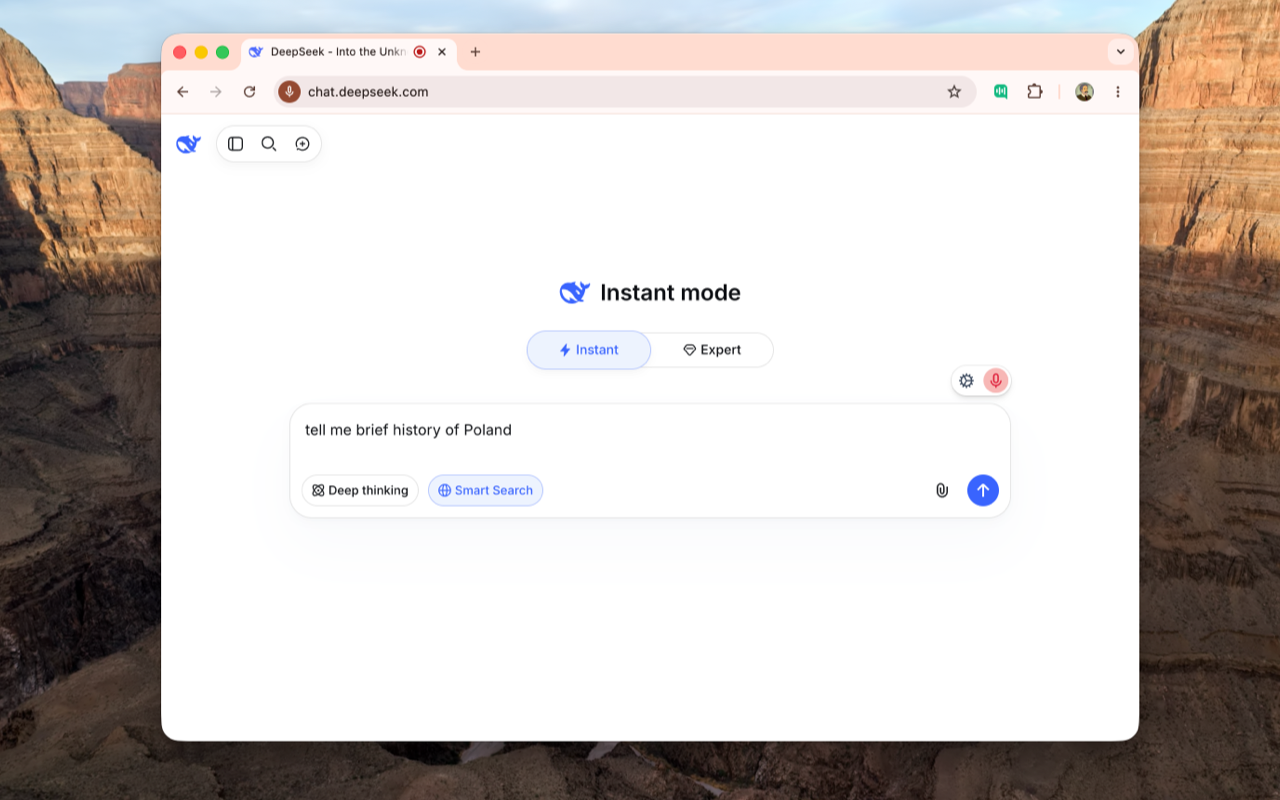Attach a file with the paperclip icon
The height and width of the screenshot is (800, 1280).
tap(942, 490)
